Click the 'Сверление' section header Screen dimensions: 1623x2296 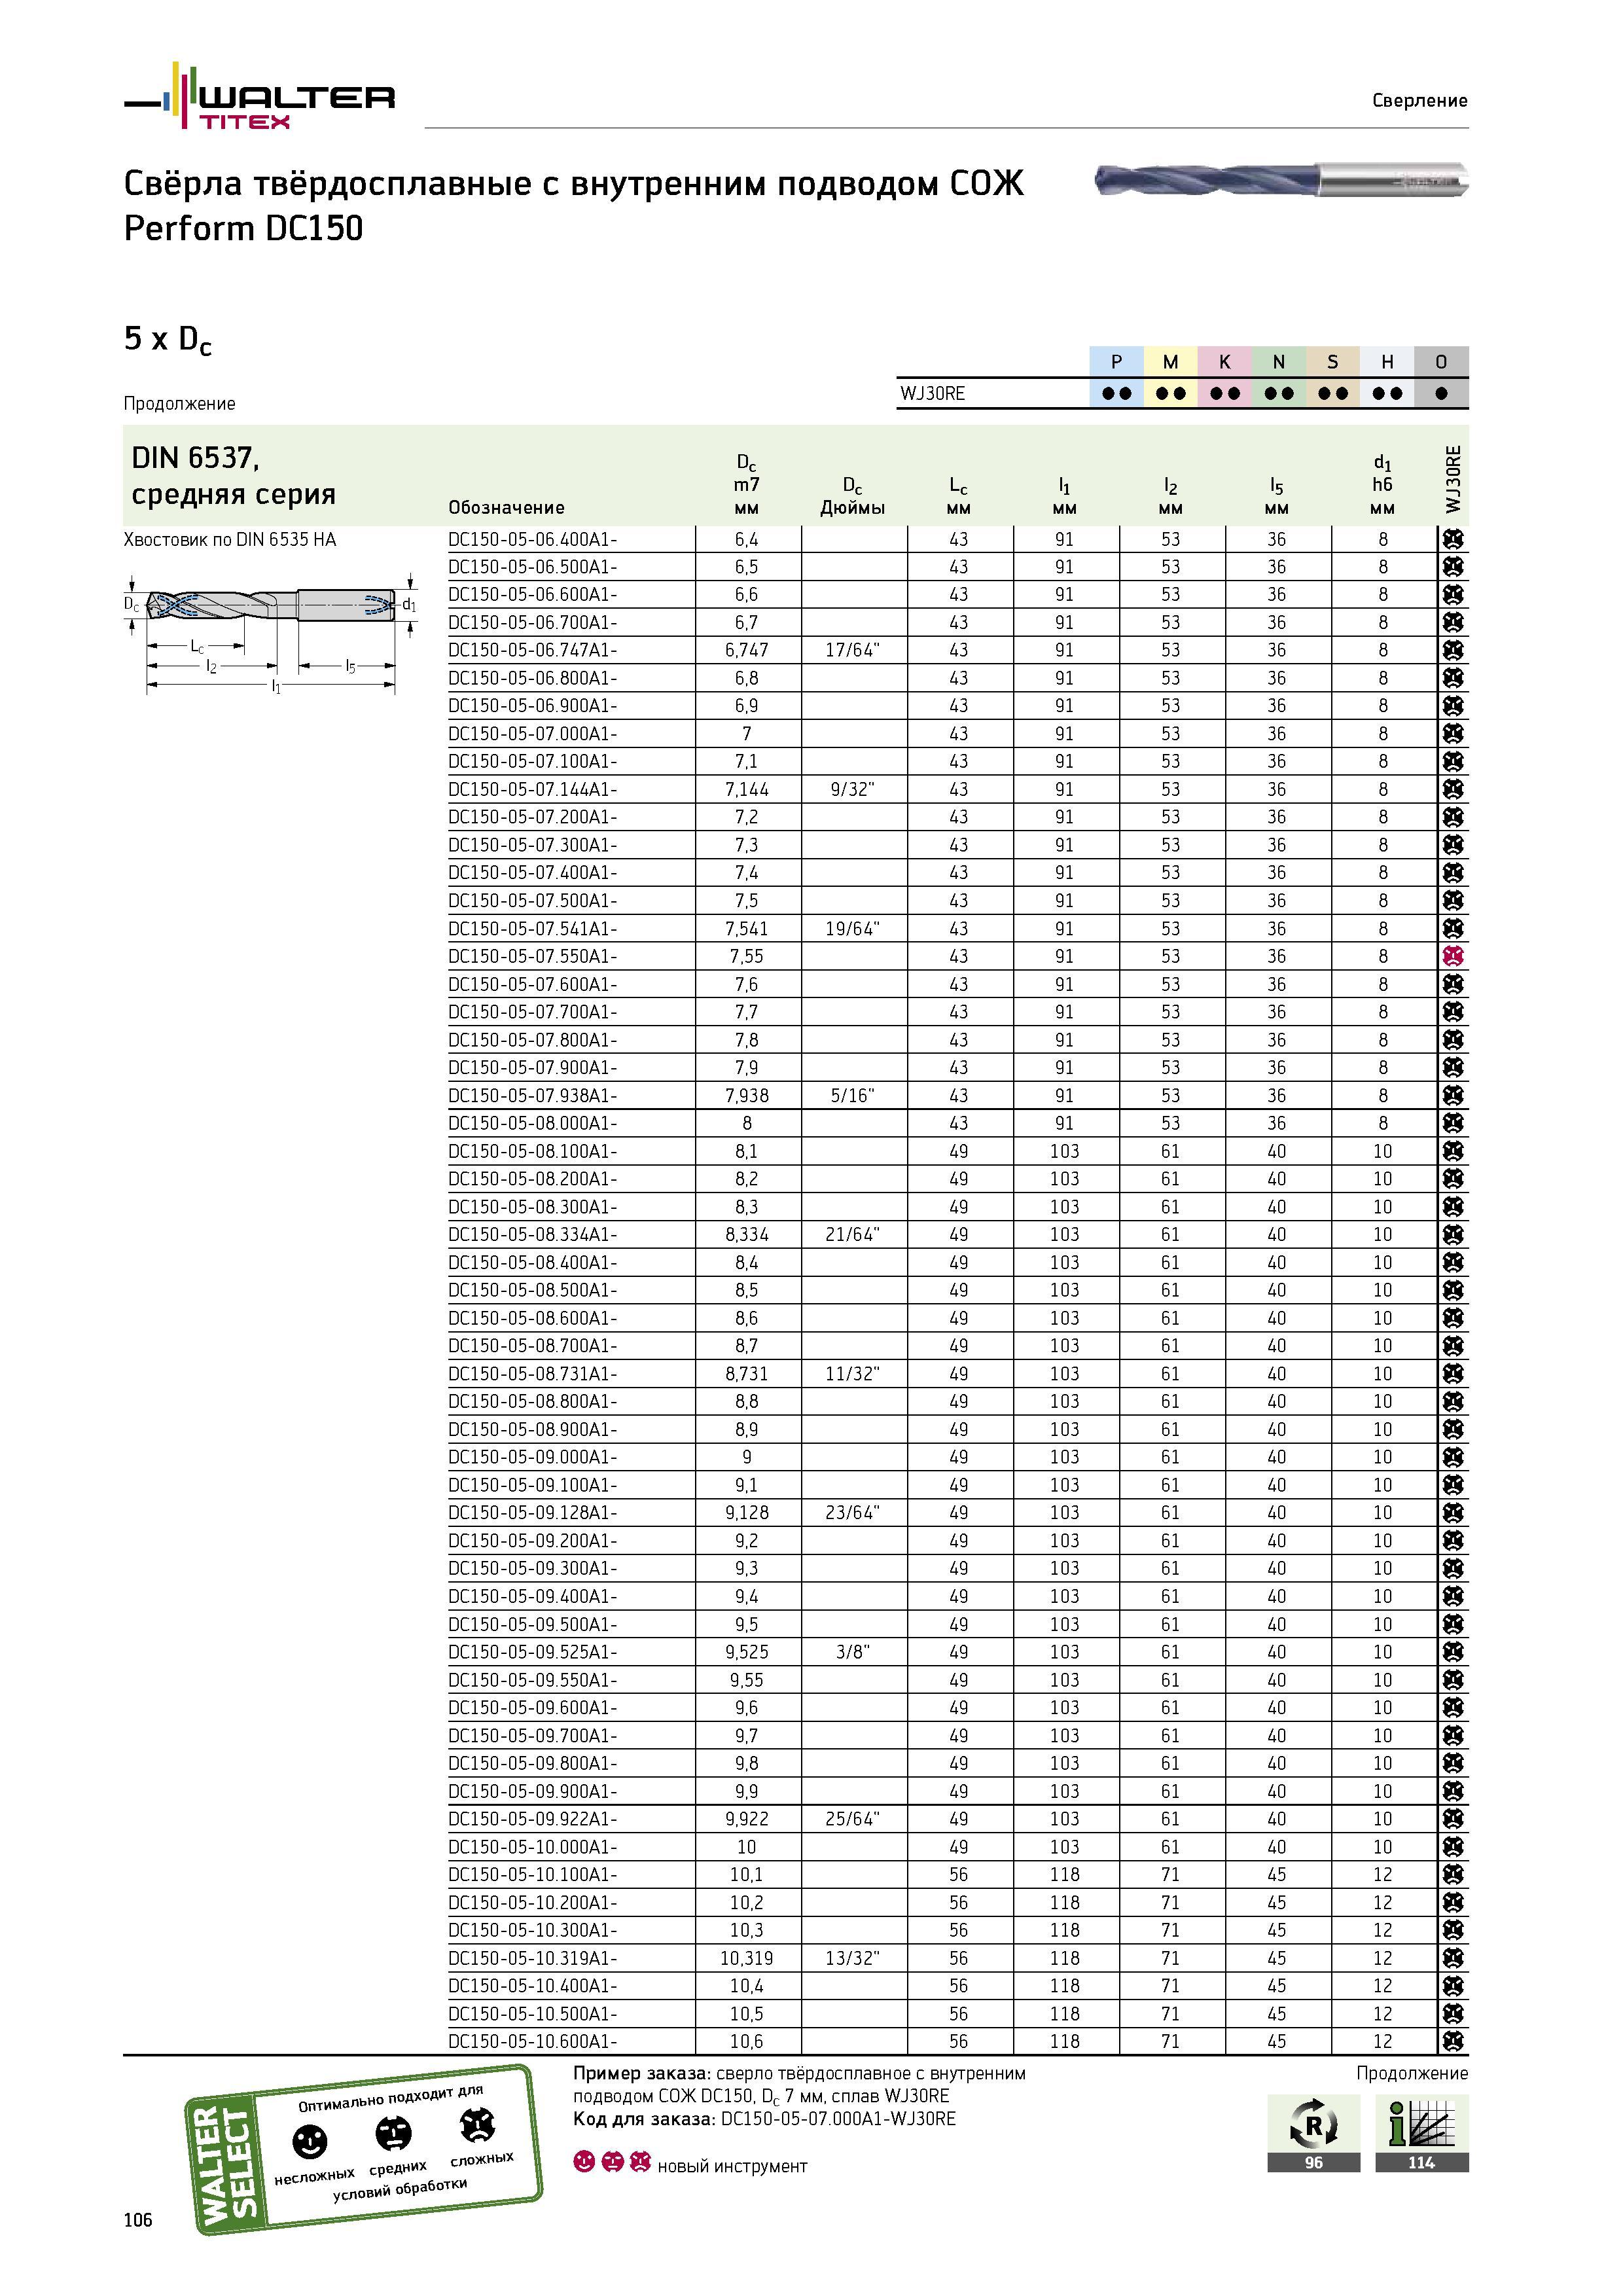pos(1420,100)
